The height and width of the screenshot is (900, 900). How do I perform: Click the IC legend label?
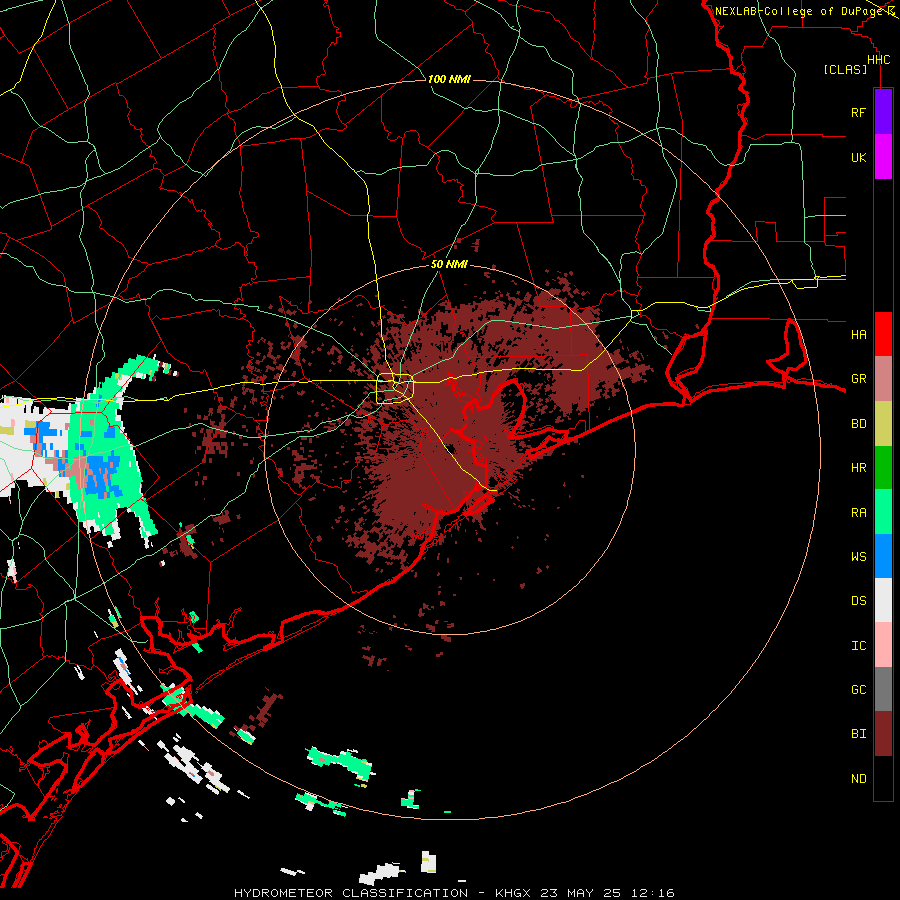pos(858,645)
